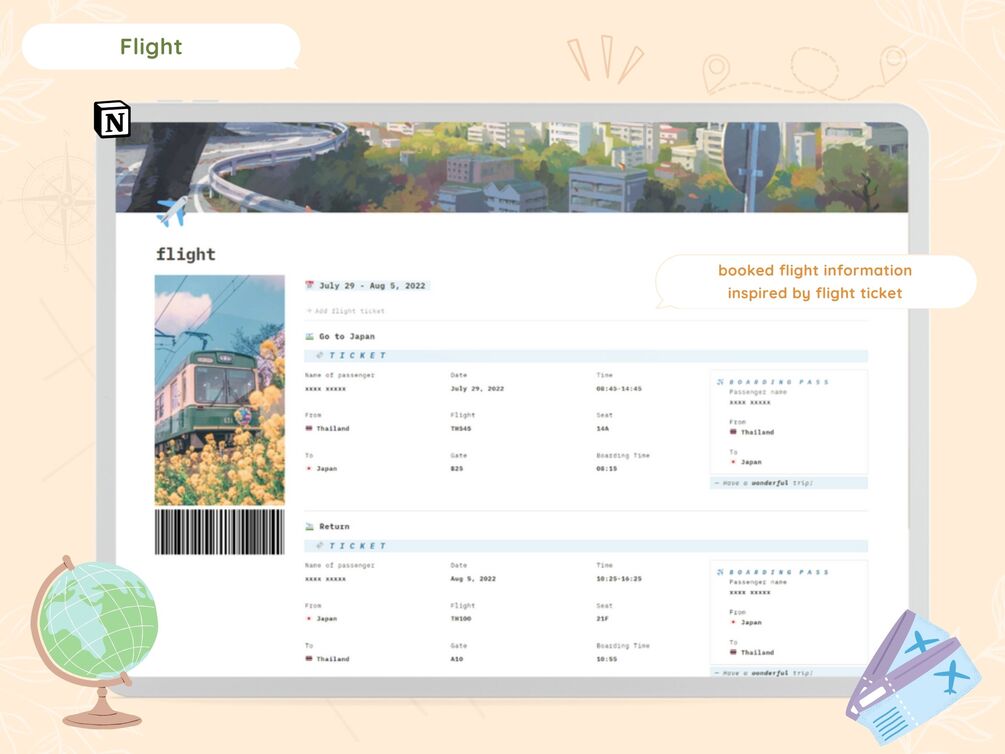This screenshot has height=754, width=1005.
Task: Click the ticket icon in the Return TICKET bar
Action: 320,546
